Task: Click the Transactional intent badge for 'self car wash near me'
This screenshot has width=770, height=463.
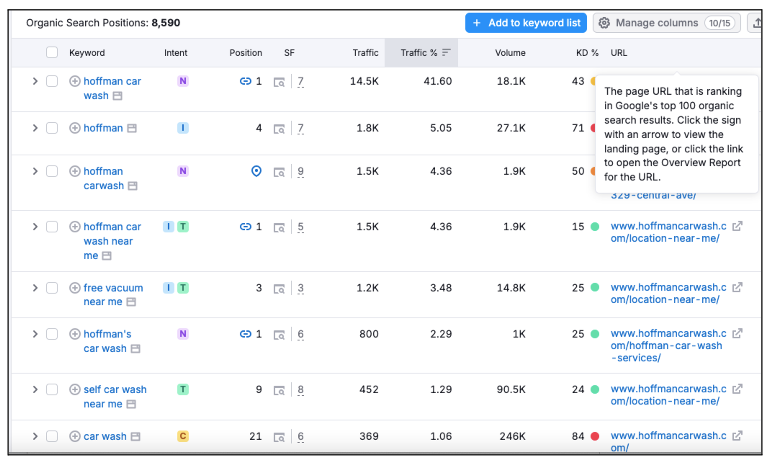Action: pos(183,389)
